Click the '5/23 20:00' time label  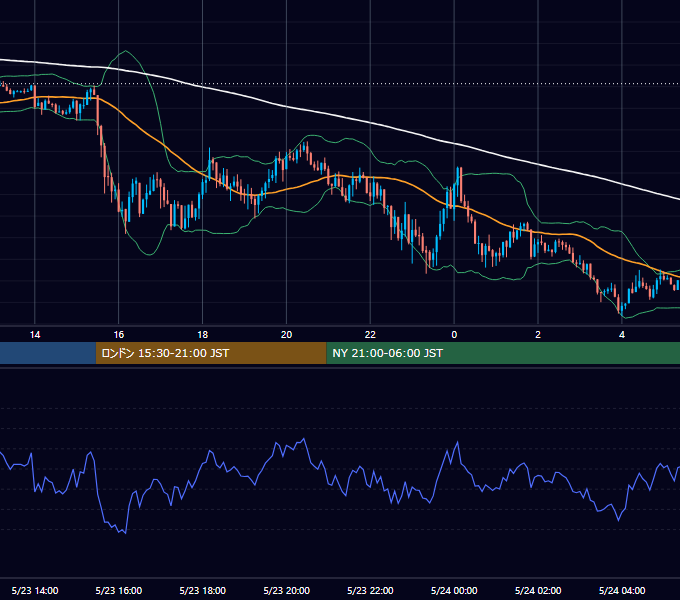286,590
